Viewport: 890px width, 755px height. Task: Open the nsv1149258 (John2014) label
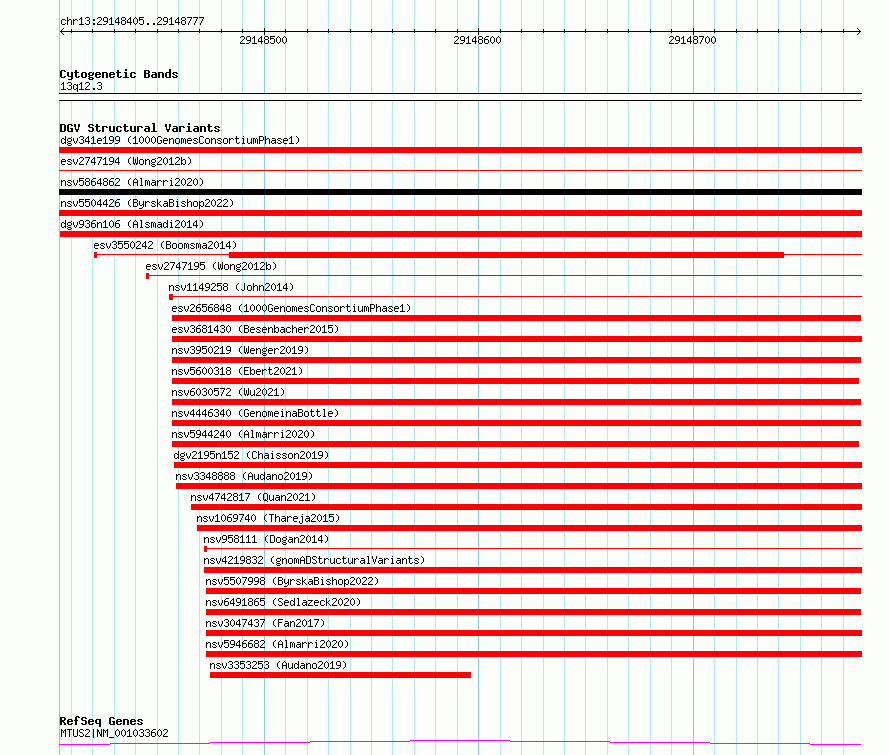pyautogui.click(x=231, y=287)
